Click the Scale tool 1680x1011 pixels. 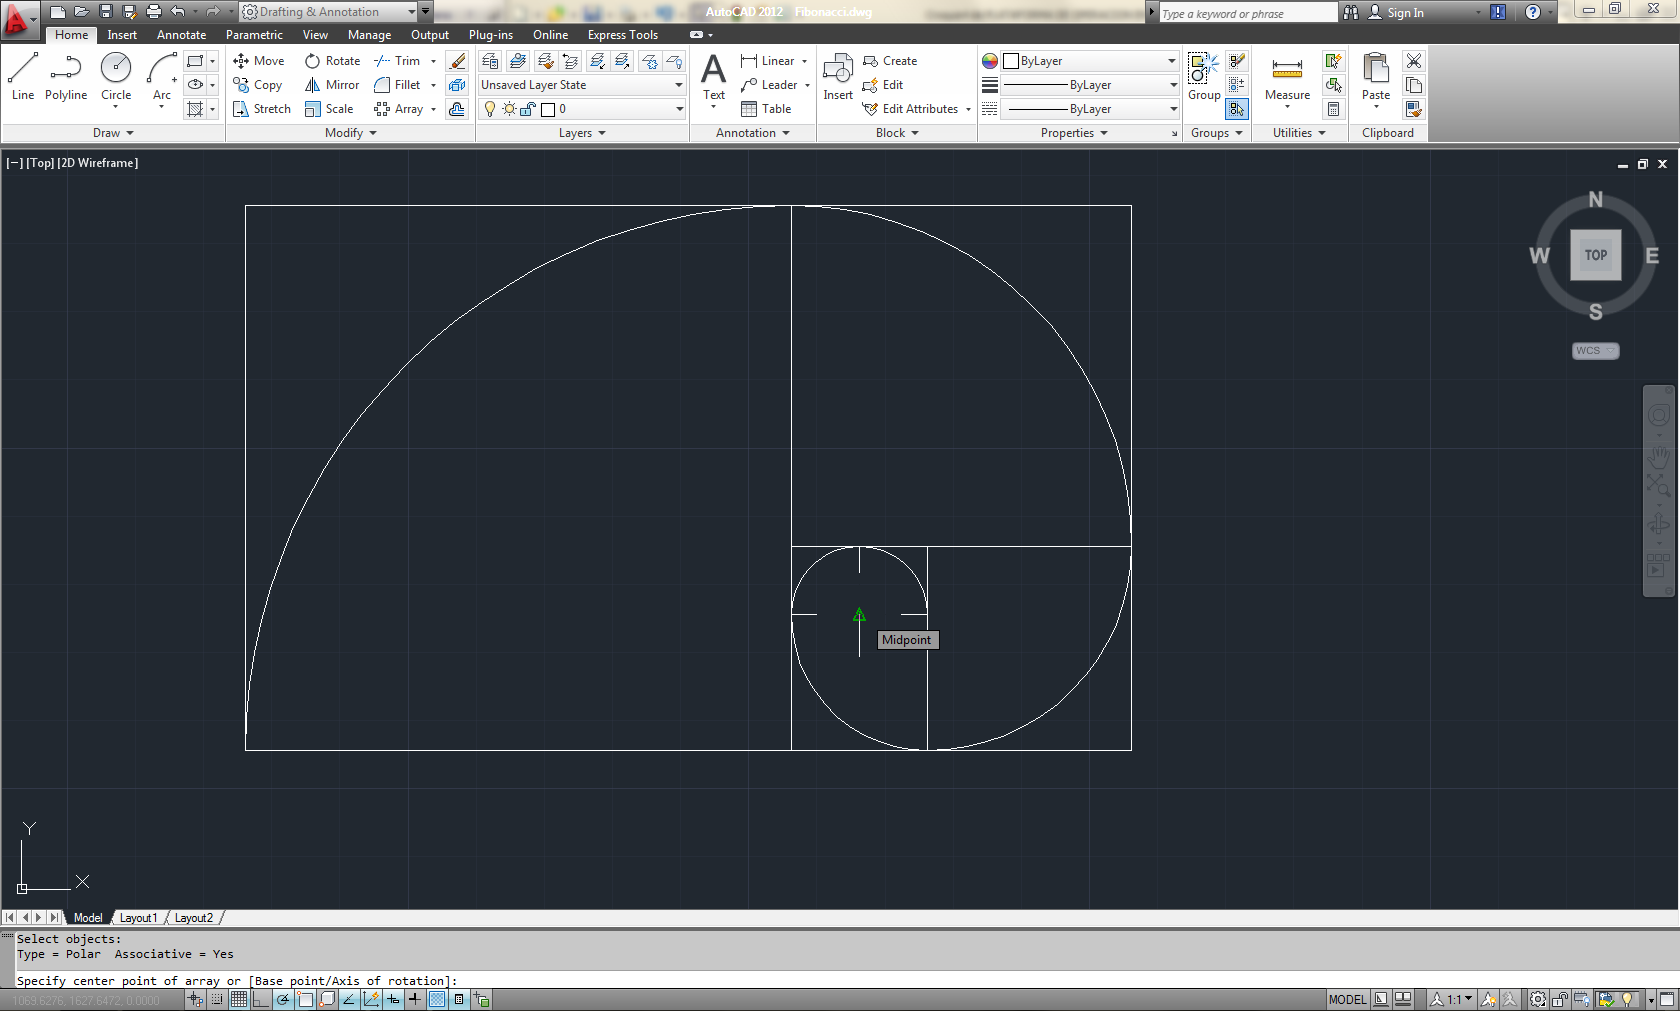[x=329, y=109]
